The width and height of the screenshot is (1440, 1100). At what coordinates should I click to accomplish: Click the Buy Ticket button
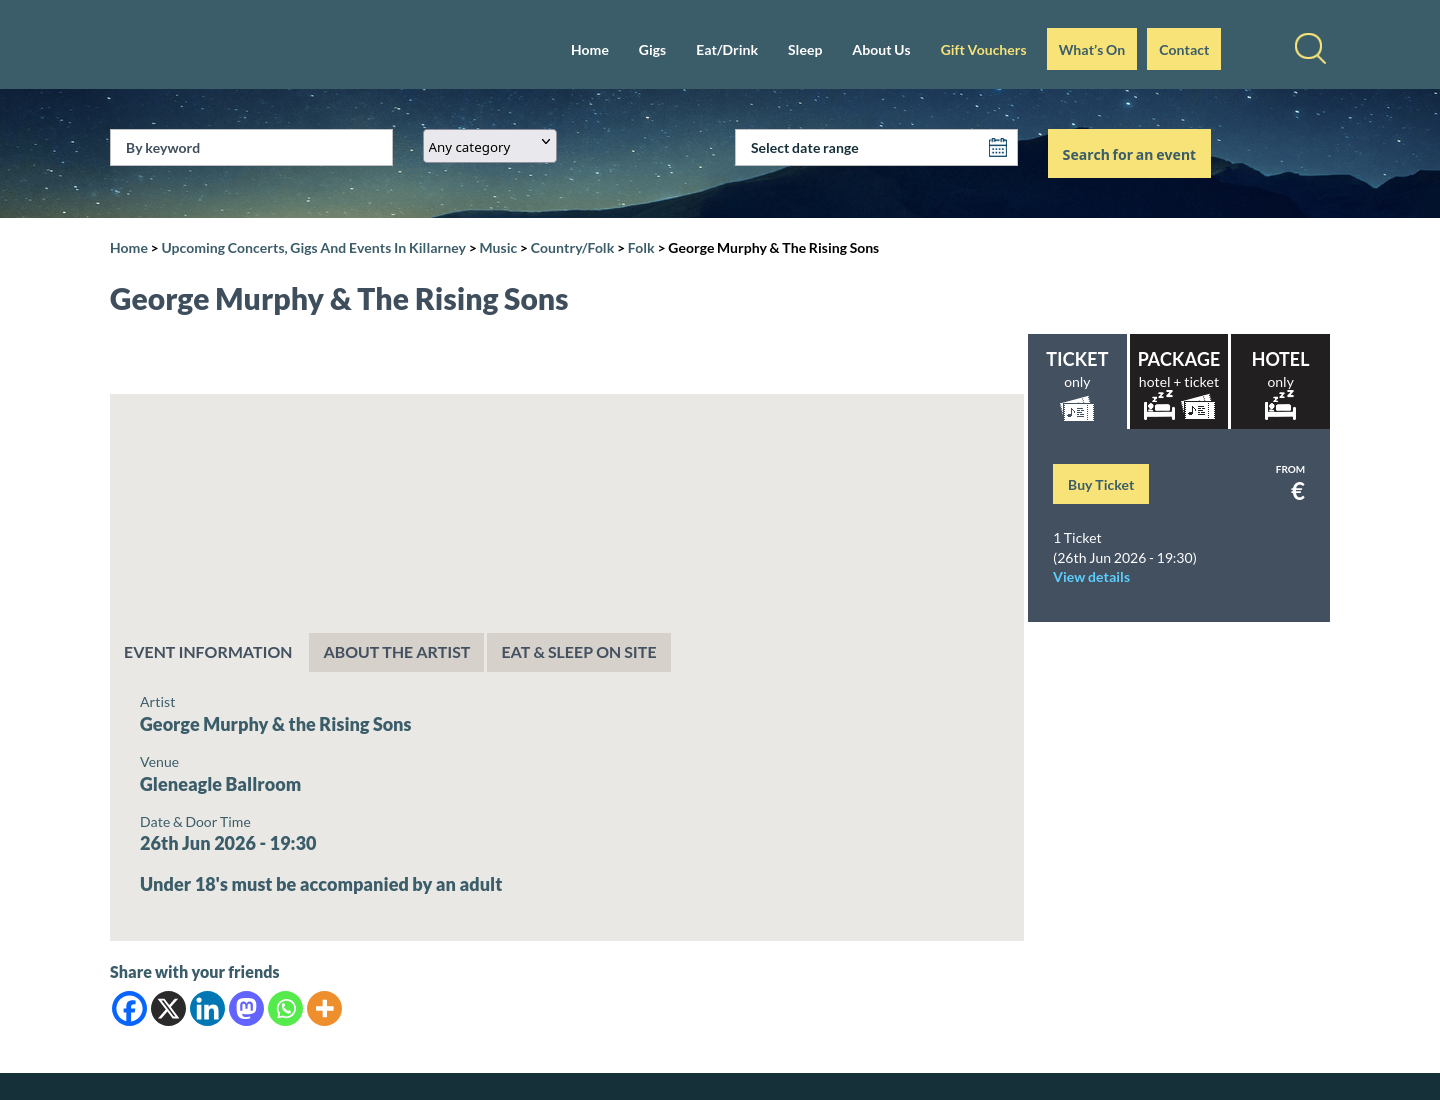pos(1101,484)
